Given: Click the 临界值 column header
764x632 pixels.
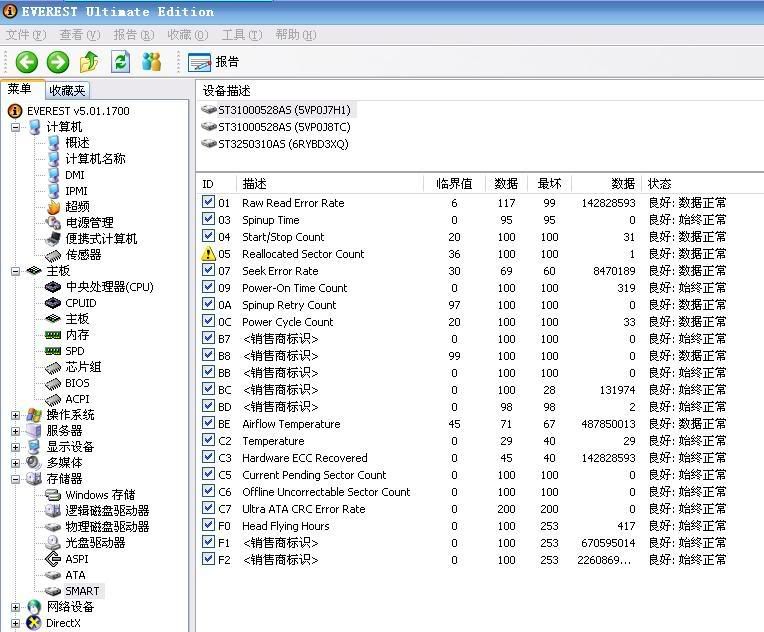Looking at the screenshot, I should 454,184.
